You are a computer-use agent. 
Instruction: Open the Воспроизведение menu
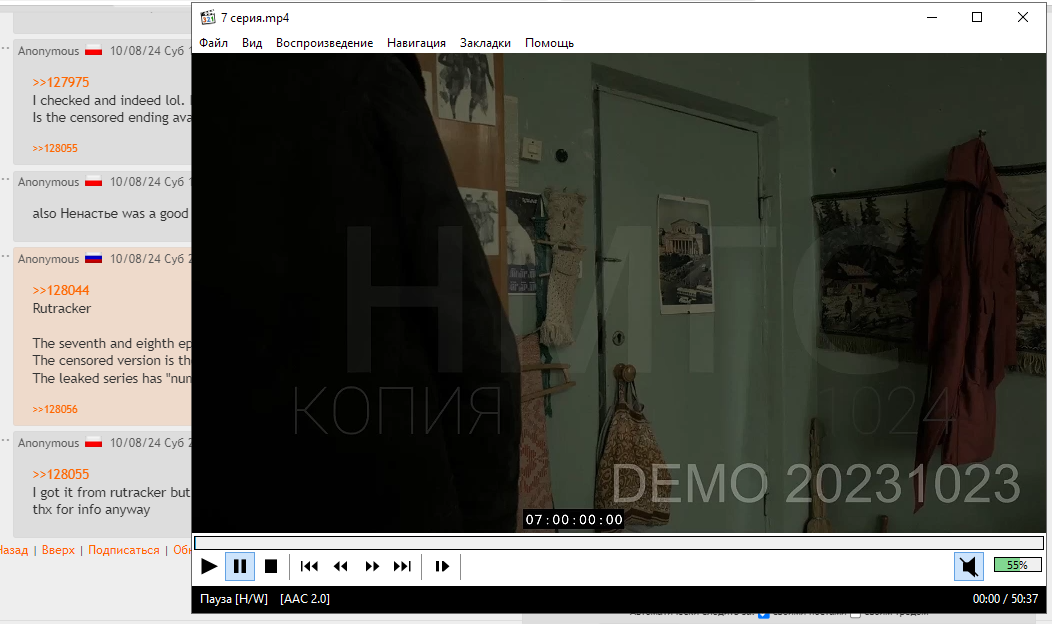coord(324,43)
